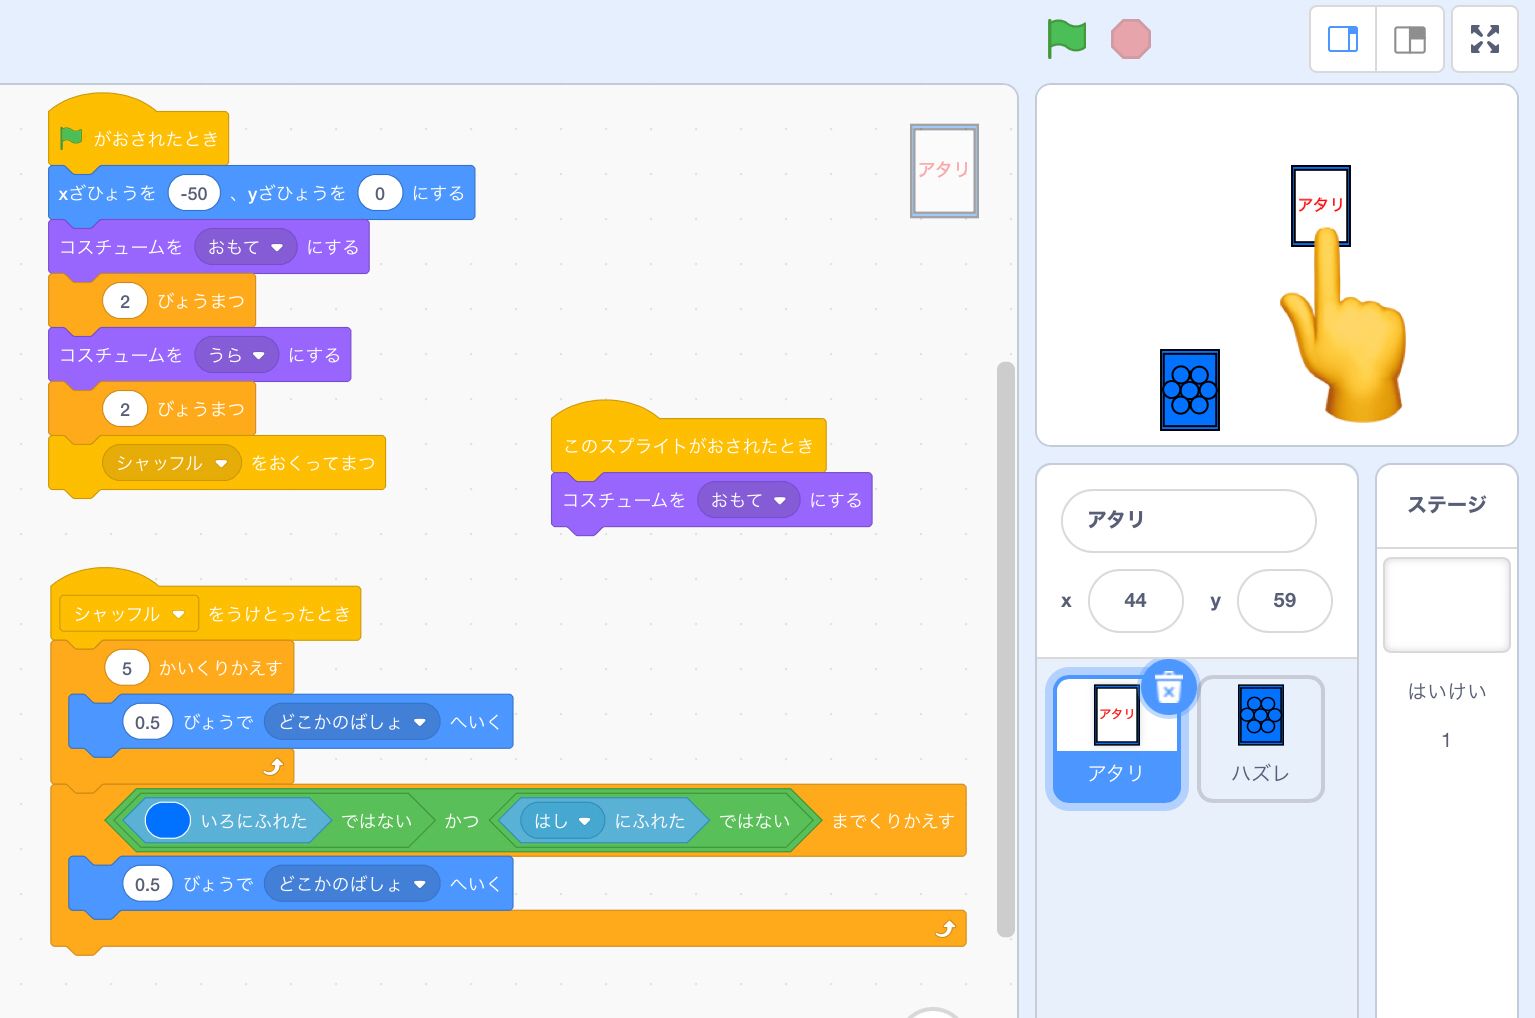
Task: Open the うら costume dropdown
Action: coord(236,355)
